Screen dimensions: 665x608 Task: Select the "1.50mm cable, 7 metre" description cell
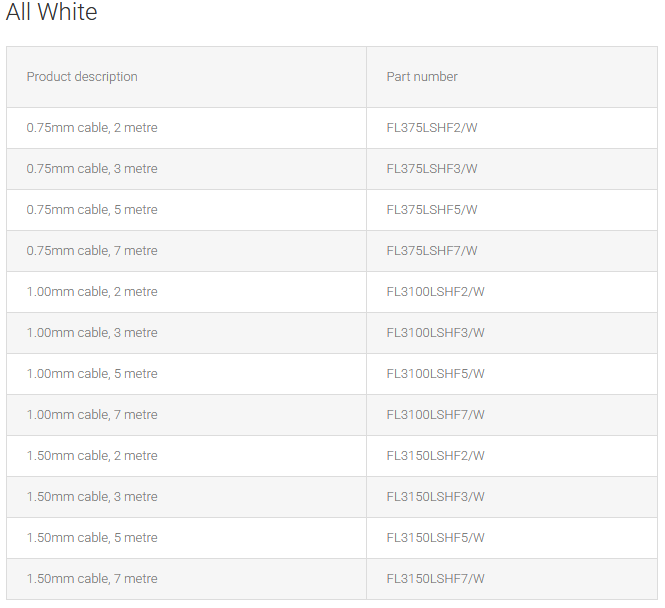click(x=92, y=579)
